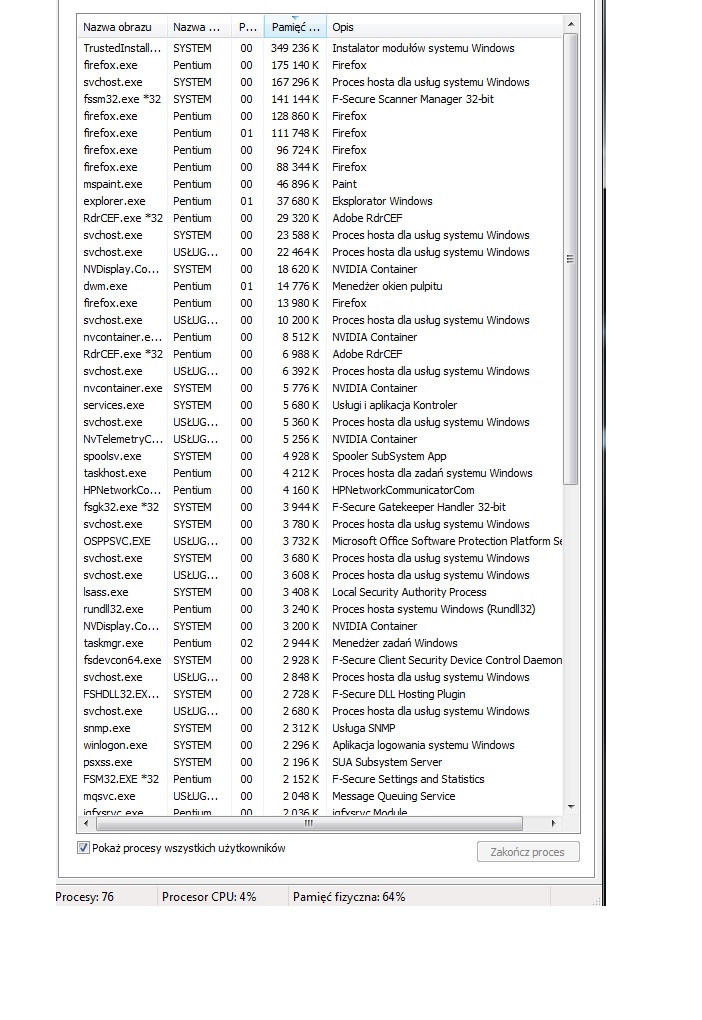The image size is (702, 1020).
Task: Select the RdrCEF.exe *32 row with 29 320 K
Action: 319,218
